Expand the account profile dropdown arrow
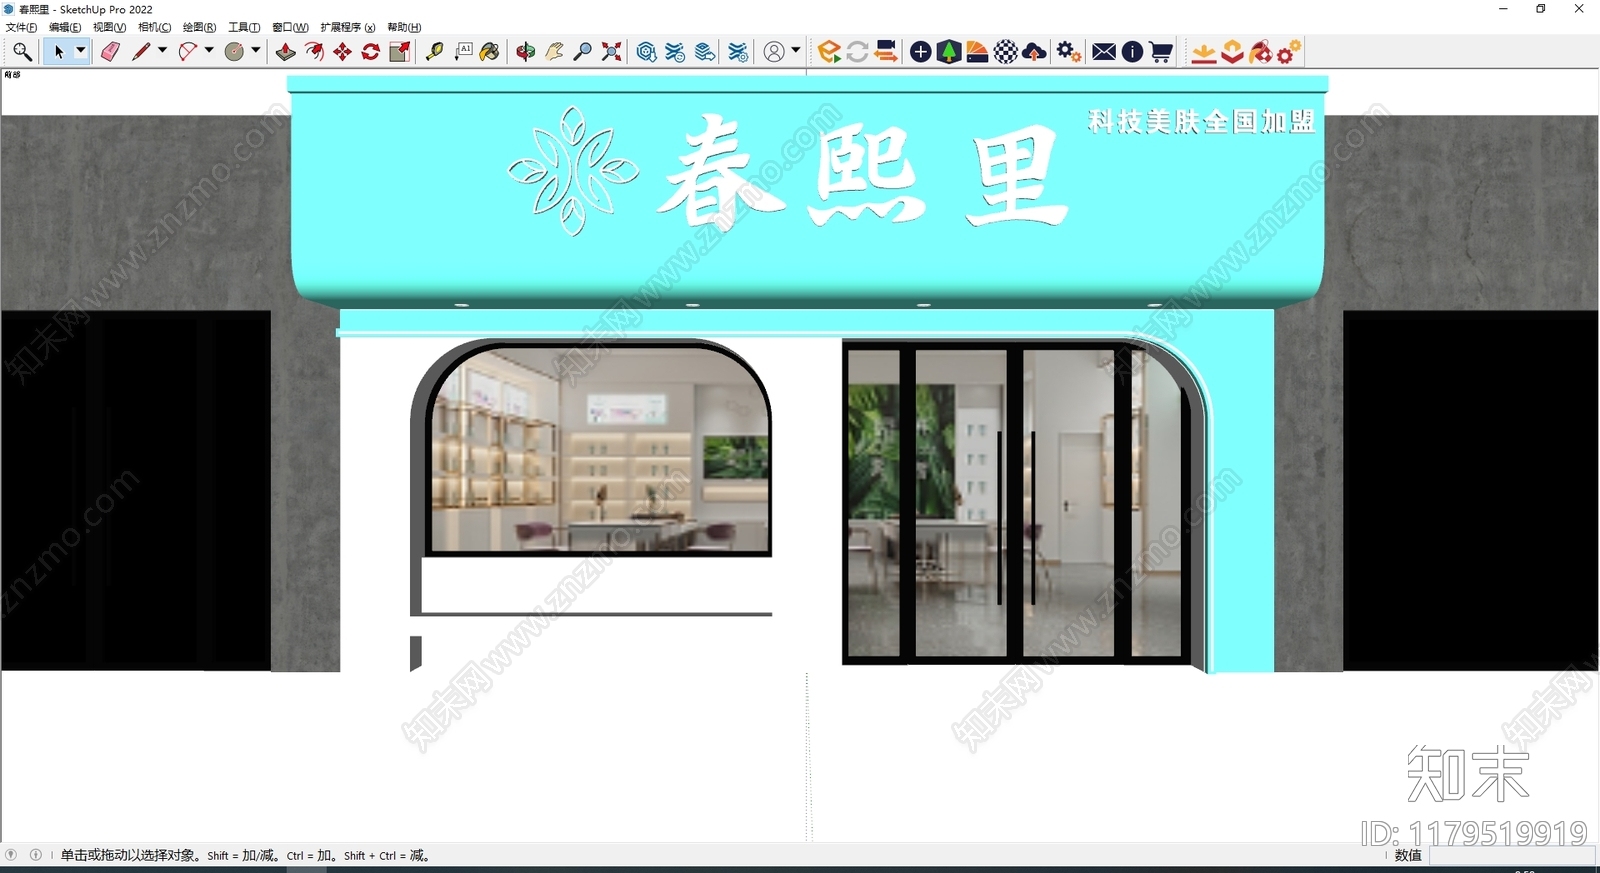 click(x=796, y=50)
